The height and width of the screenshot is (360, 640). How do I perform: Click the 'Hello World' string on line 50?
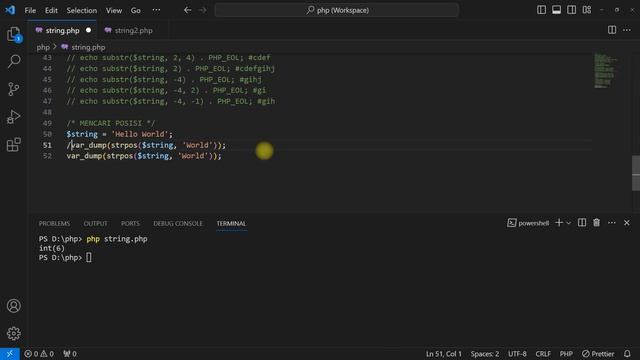(x=140, y=134)
